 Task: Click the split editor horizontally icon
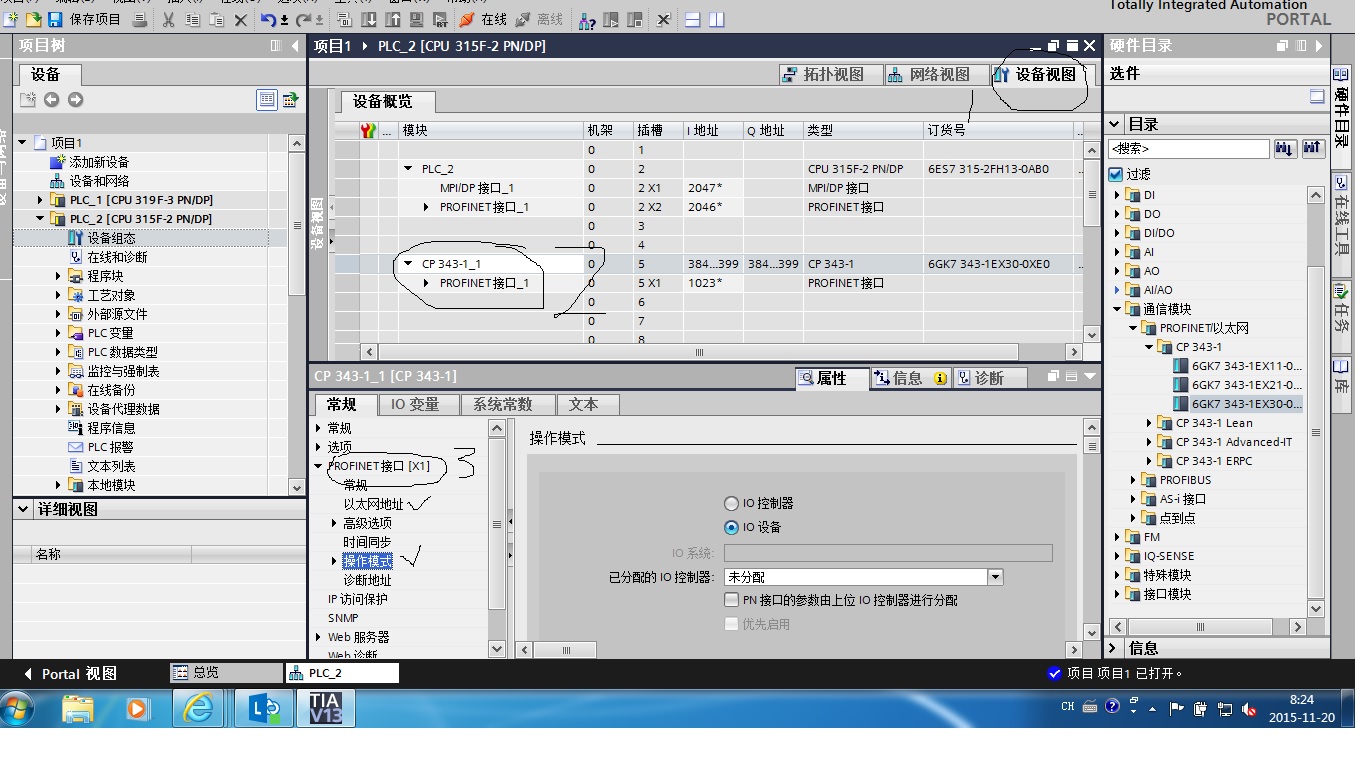[x=692, y=19]
